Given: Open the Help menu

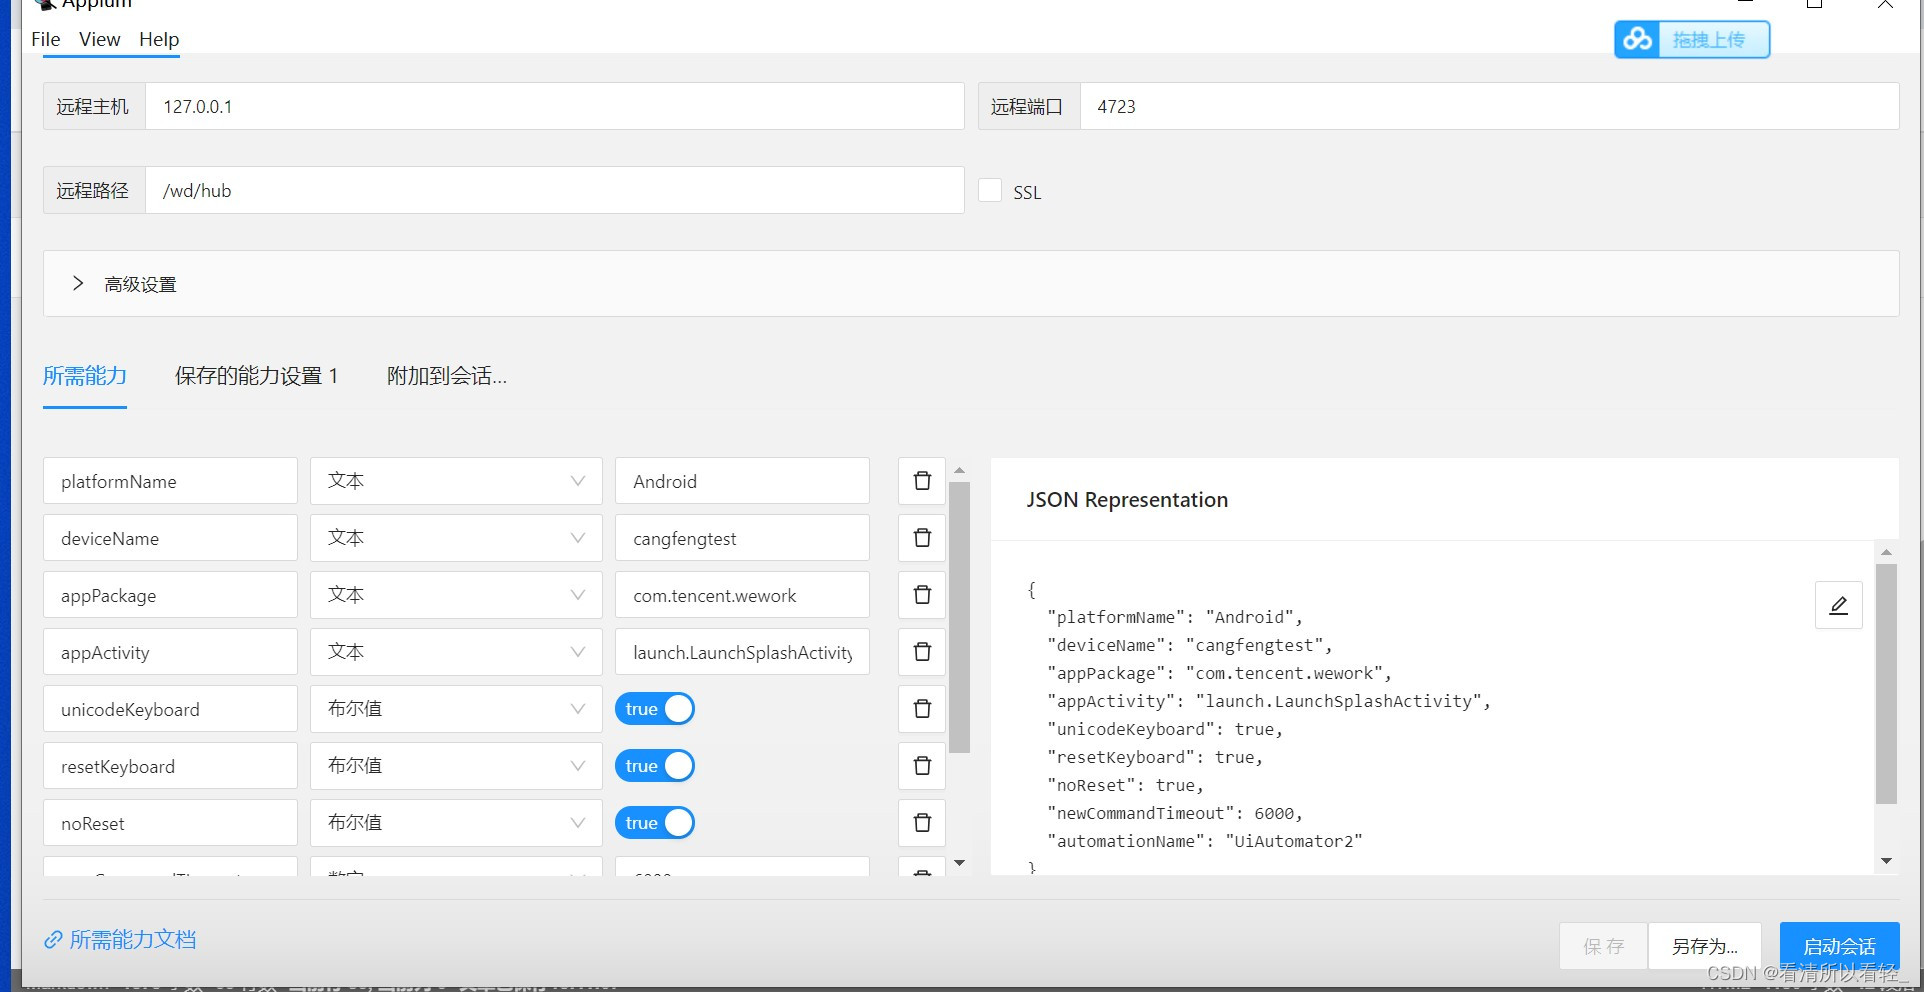Looking at the screenshot, I should click(159, 39).
